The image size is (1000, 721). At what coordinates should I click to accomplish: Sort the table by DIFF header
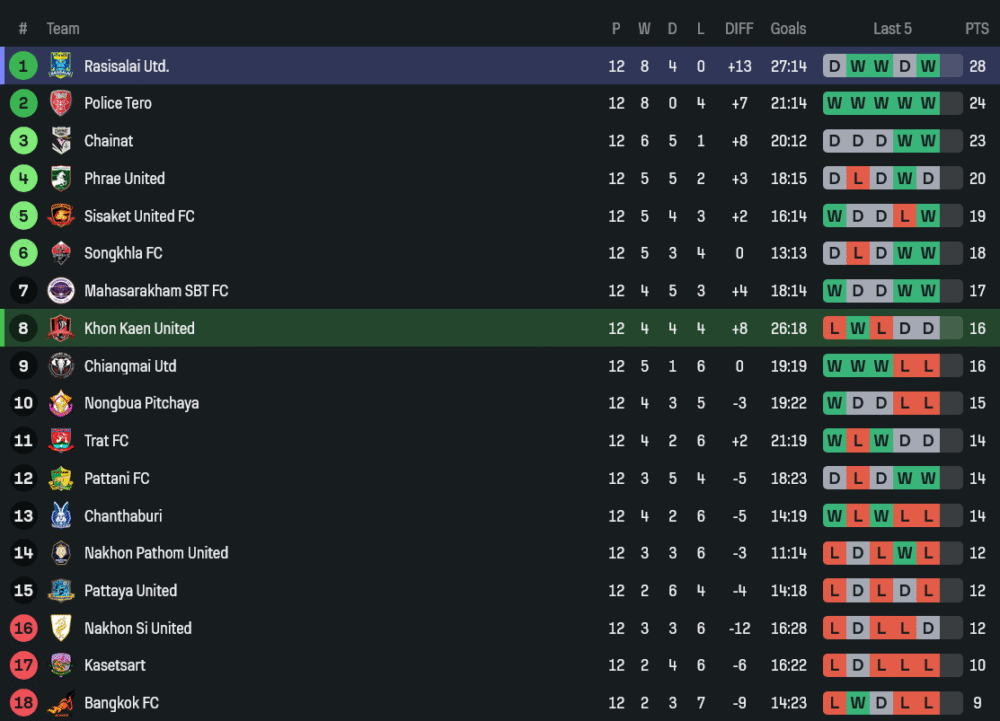(x=739, y=29)
